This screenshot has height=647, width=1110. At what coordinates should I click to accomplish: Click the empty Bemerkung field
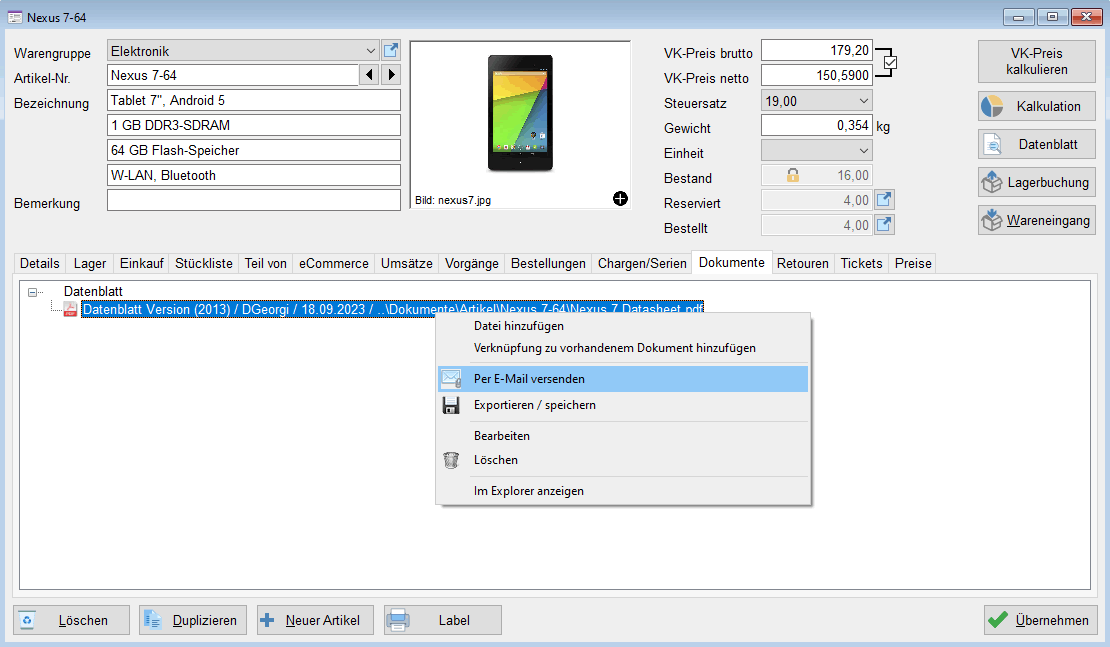click(253, 200)
